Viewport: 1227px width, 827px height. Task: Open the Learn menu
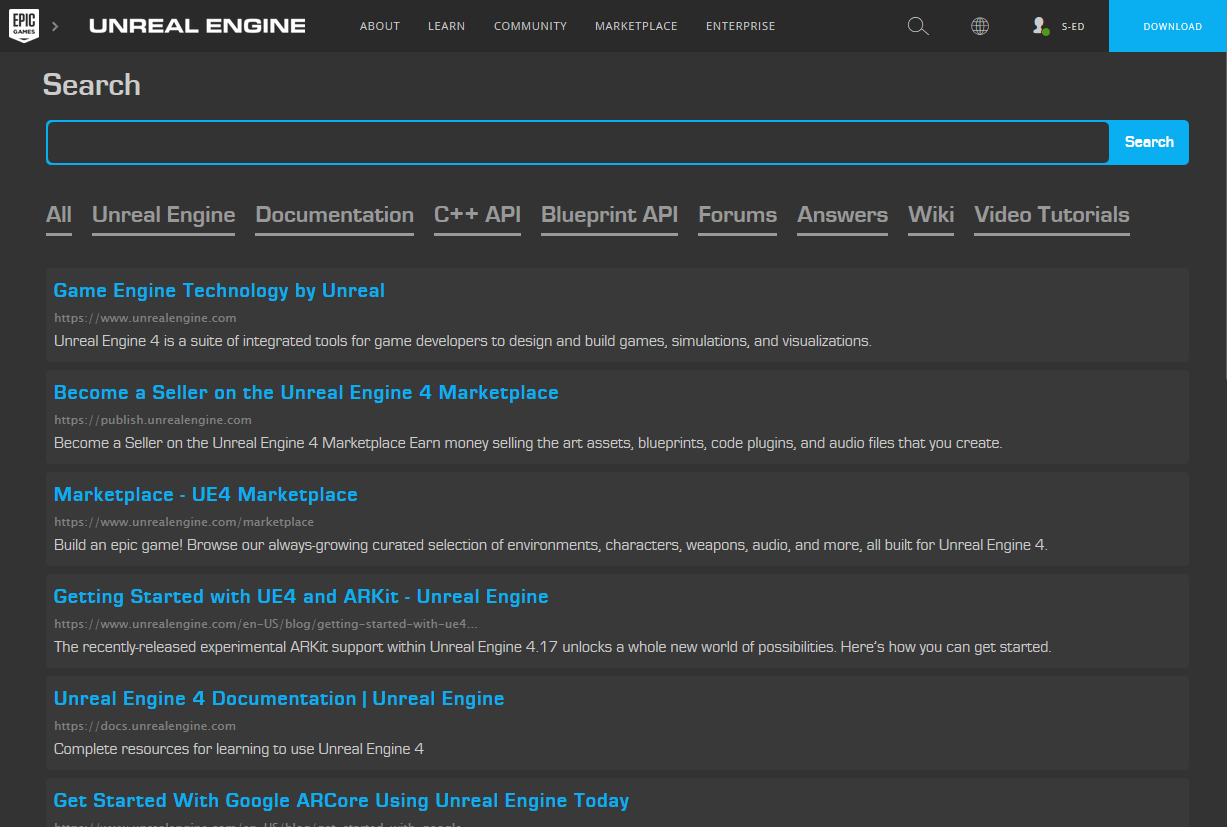tap(446, 26)
